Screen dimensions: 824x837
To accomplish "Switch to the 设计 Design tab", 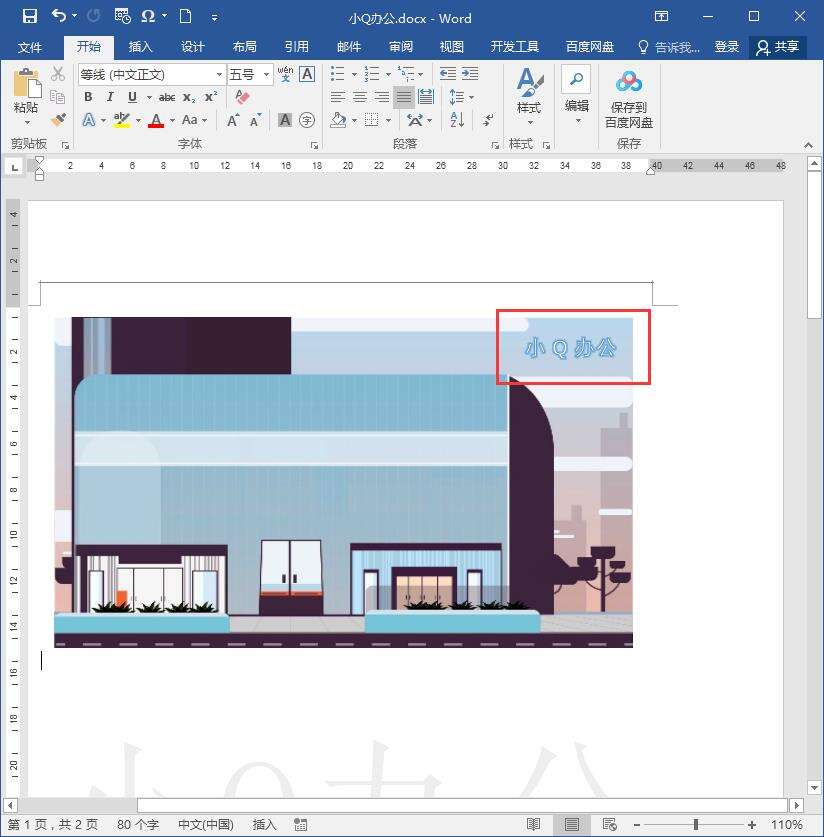I will coord(192,47).
